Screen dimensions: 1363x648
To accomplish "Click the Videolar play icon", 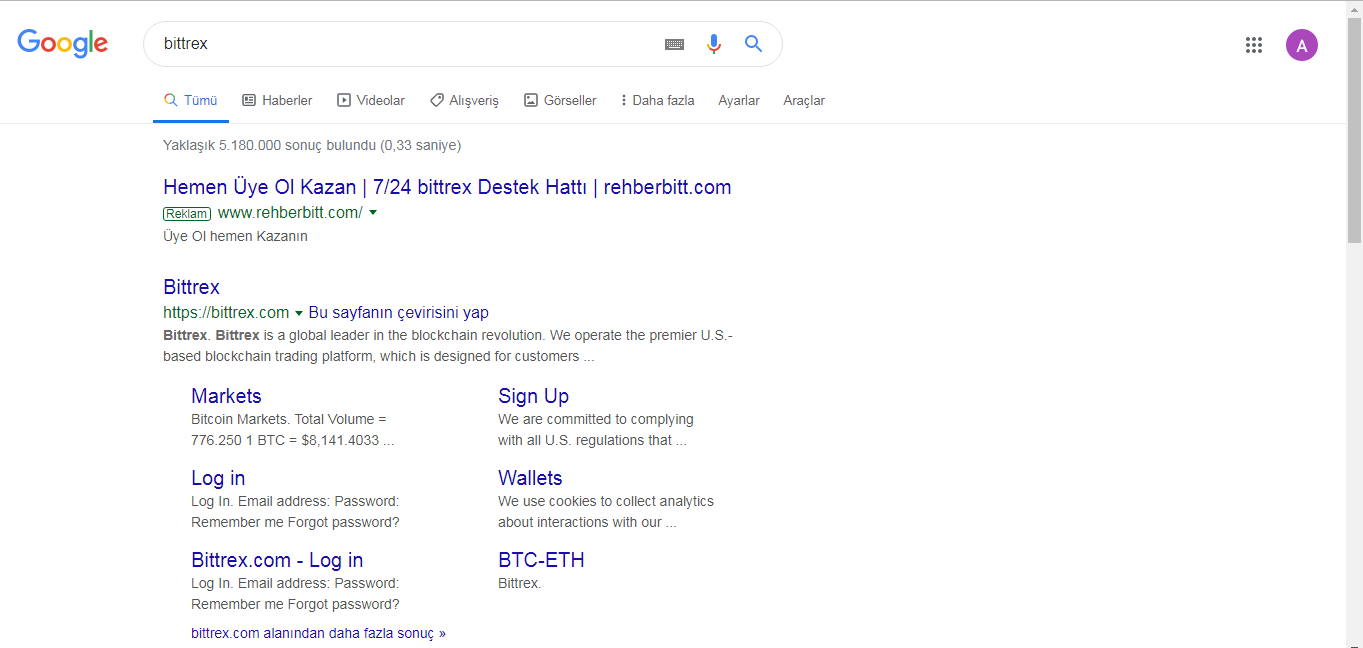I will tap(344, 100).
